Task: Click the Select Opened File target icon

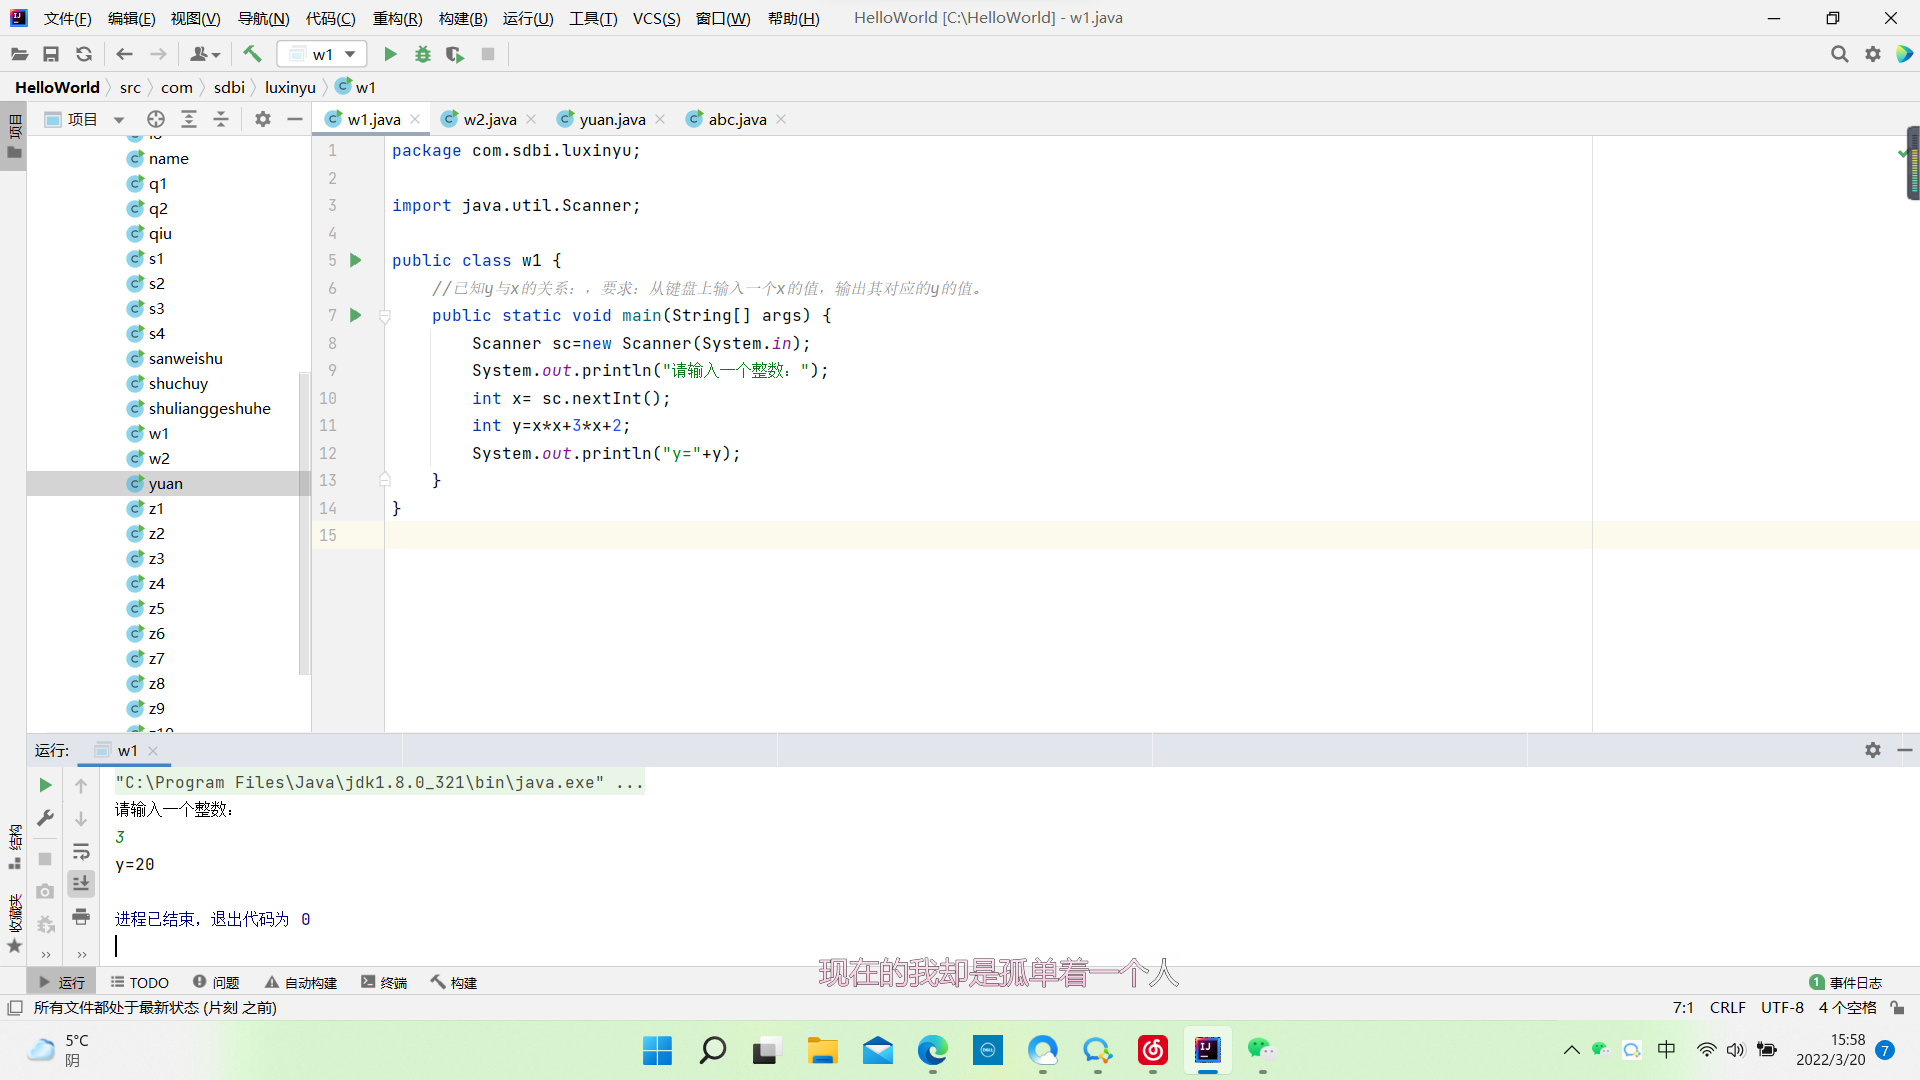Action: (x=156, y=119)
